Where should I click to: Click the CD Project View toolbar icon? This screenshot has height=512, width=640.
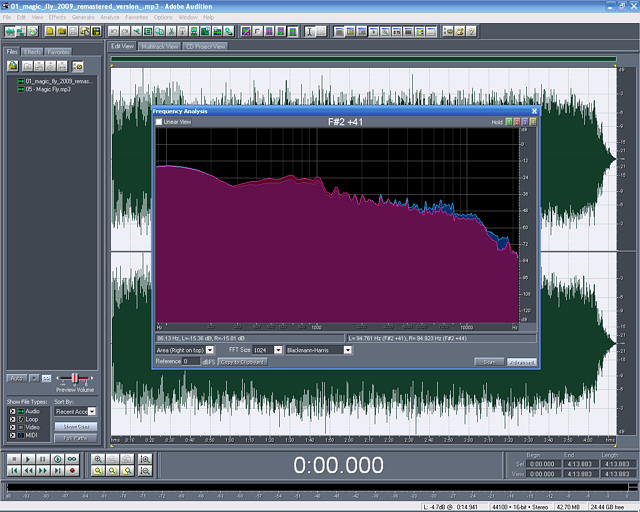tap(32, 31)
